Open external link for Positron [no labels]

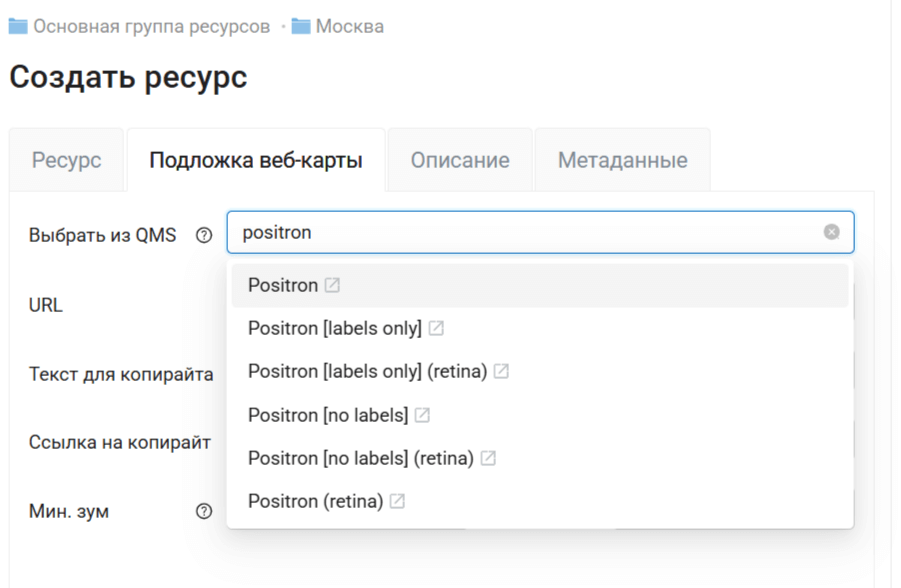coord(423,415)
